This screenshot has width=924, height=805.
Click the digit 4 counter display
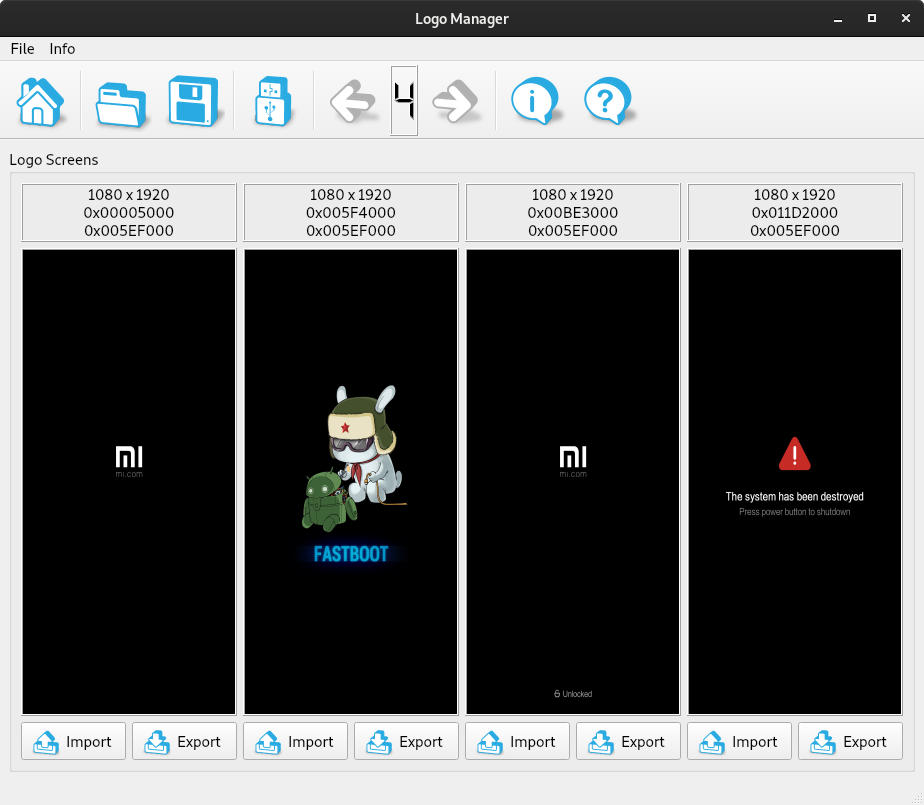404,101
